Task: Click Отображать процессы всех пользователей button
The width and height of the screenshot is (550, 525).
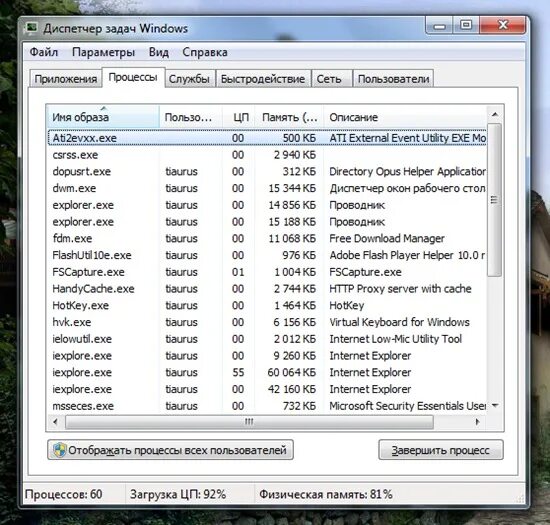Action: pyautogui.click(x=170, y=450)
